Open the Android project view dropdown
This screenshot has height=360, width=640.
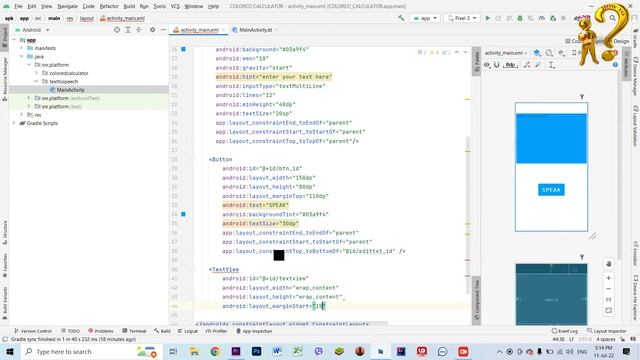pyautogui.click(x=33, y=30)
